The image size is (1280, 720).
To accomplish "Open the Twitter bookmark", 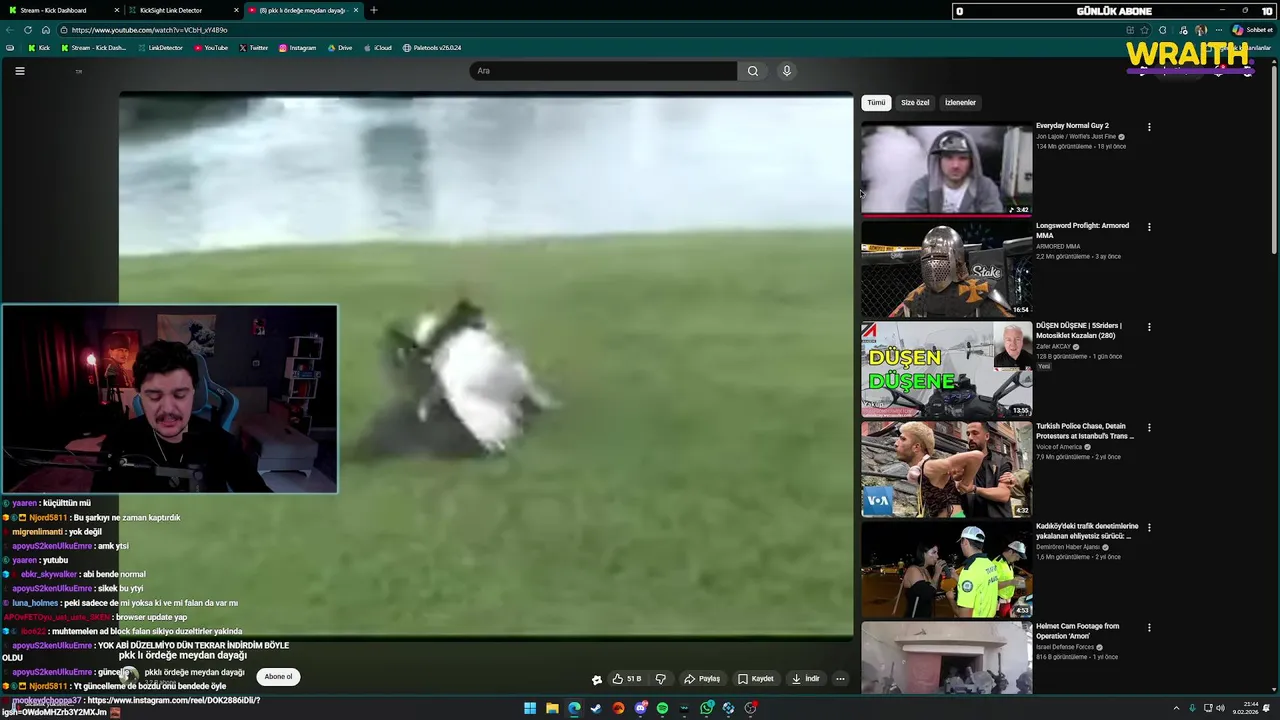I will click(x=254, y=48).
